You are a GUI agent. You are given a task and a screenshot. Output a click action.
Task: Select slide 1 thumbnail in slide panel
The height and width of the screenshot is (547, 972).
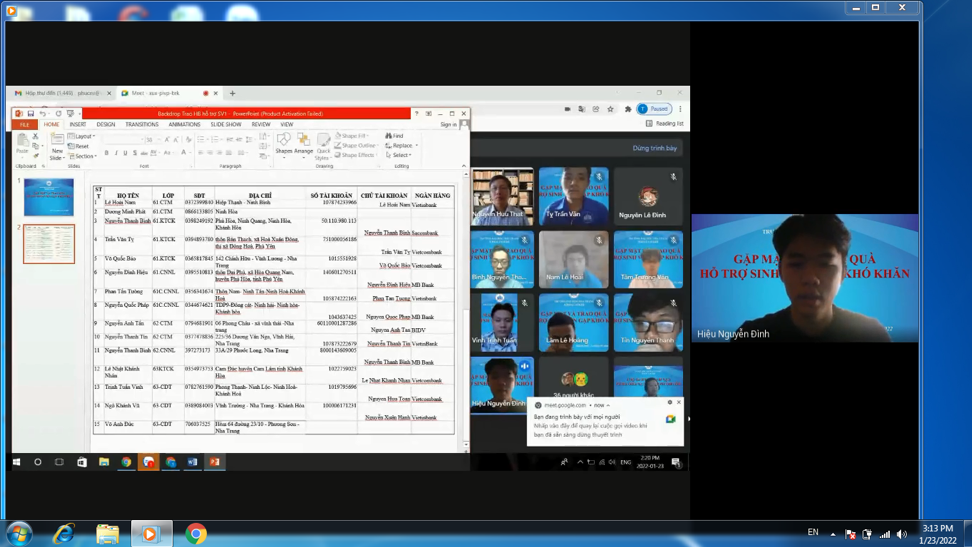click(x=49, y=197)
